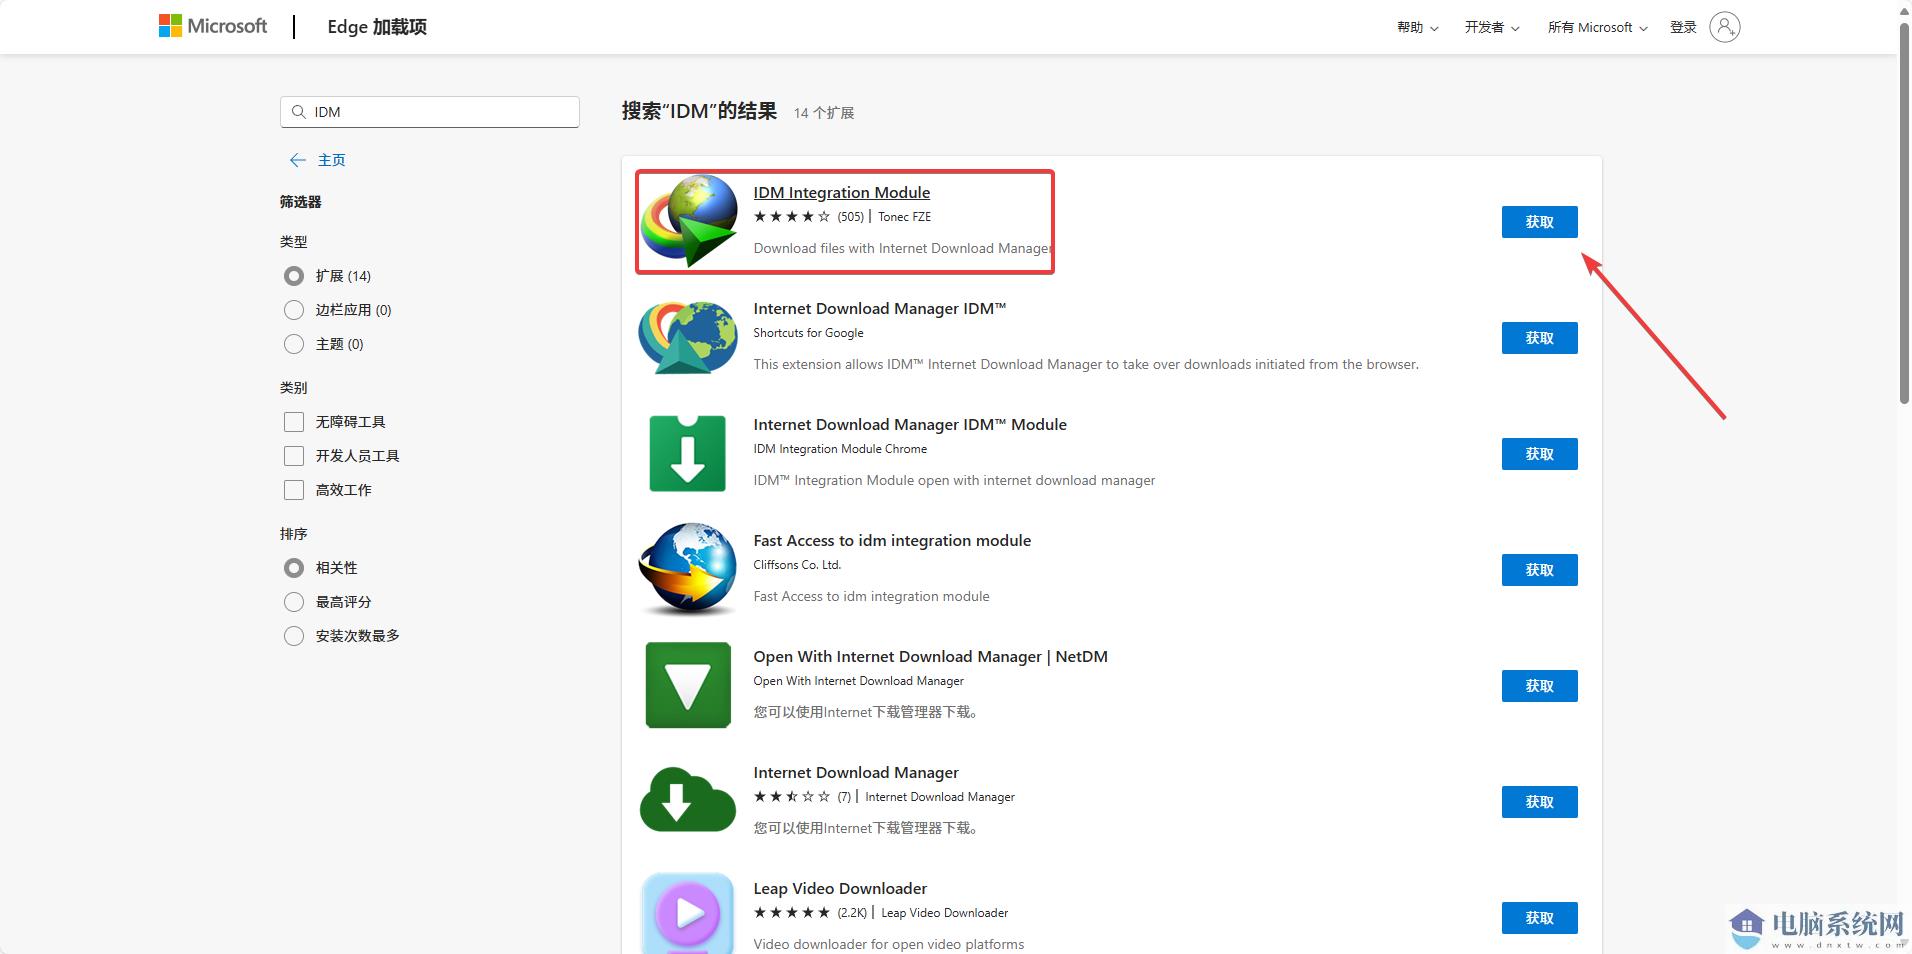This screenshot has width=1912, height=954.
Task: Click the Microsoft logo
Action: click(x=213, y=26)
